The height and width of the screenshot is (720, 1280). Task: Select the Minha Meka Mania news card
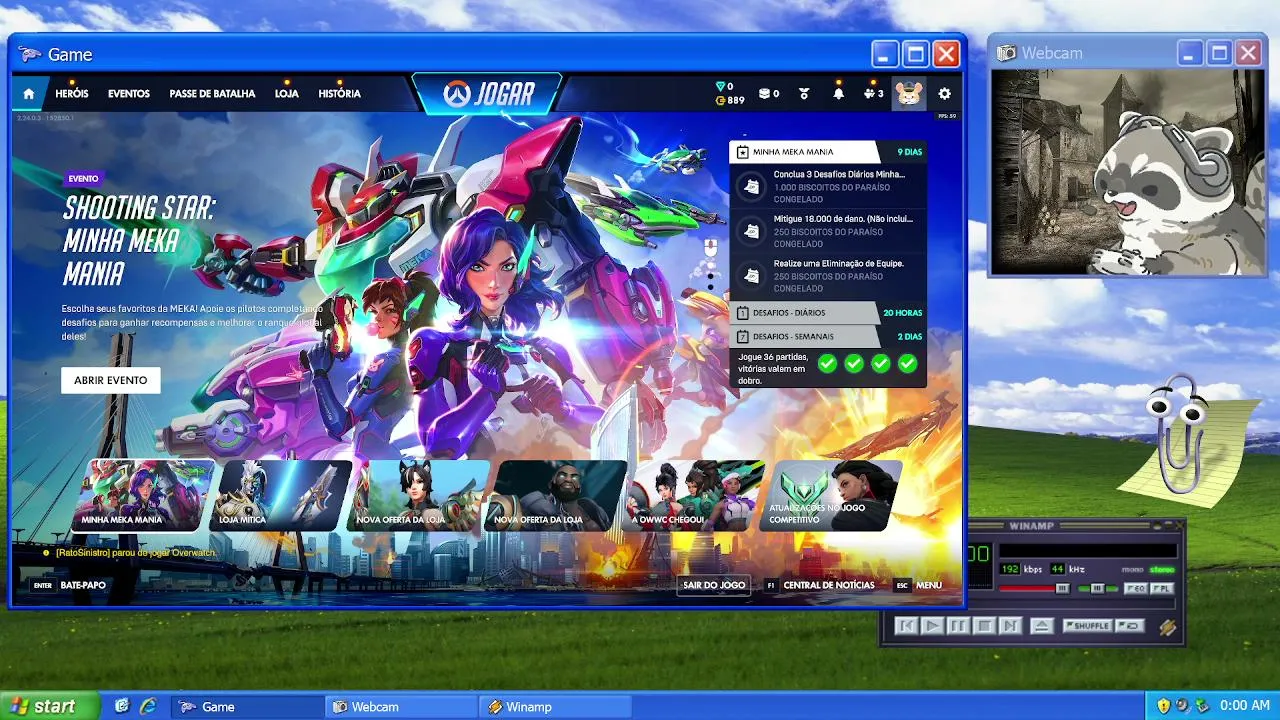pos(142,495)
